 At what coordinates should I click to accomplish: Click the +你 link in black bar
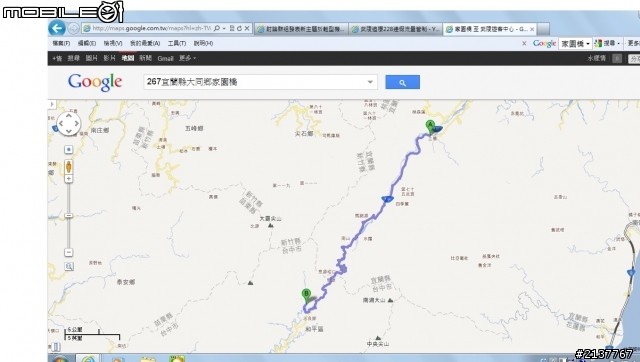57,58
